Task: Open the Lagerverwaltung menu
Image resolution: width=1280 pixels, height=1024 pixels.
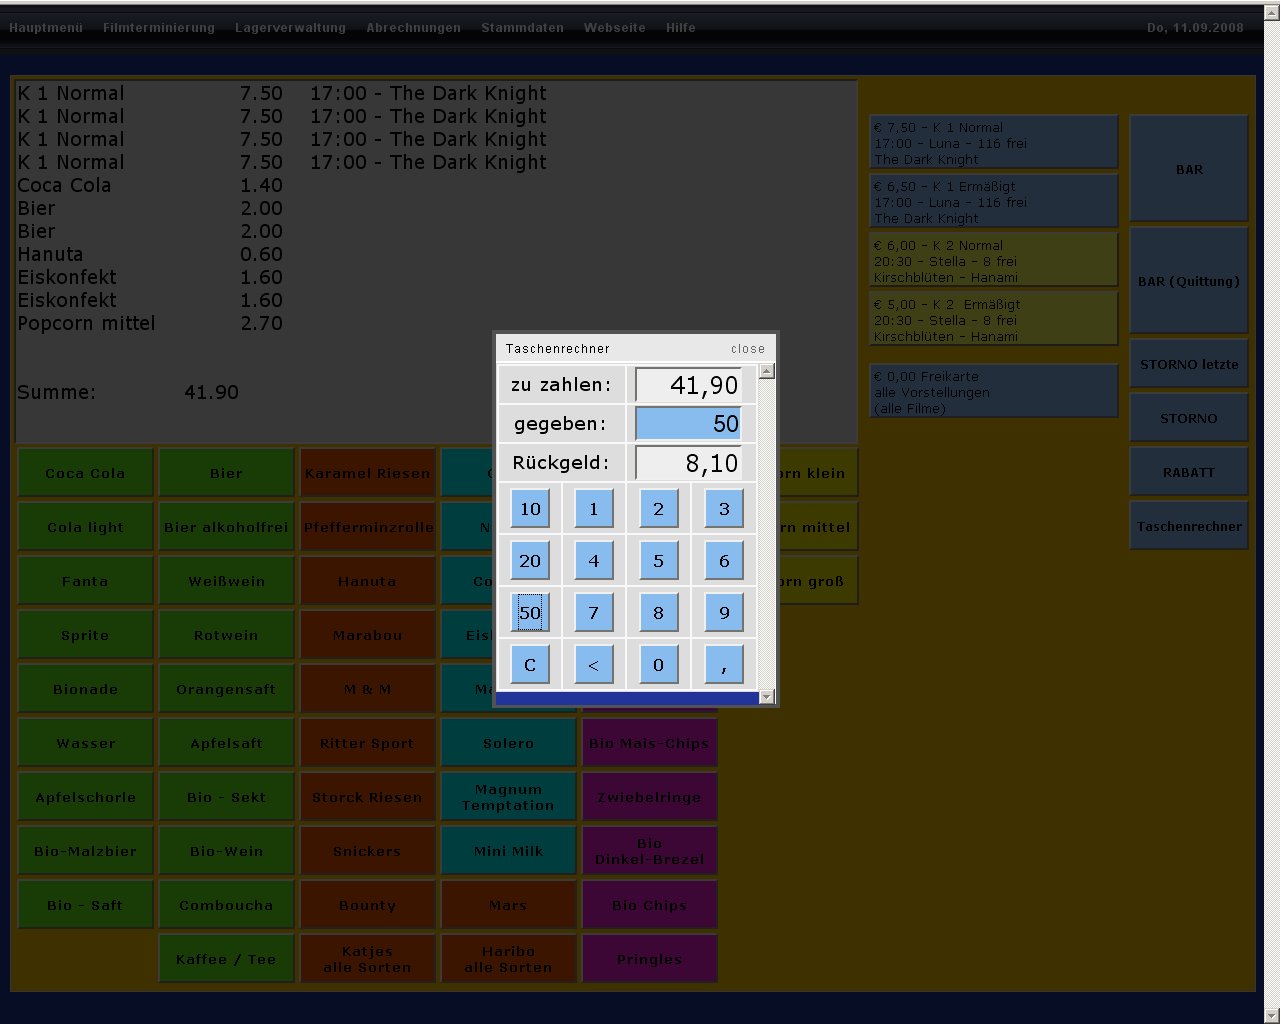Action: point(290,28)
